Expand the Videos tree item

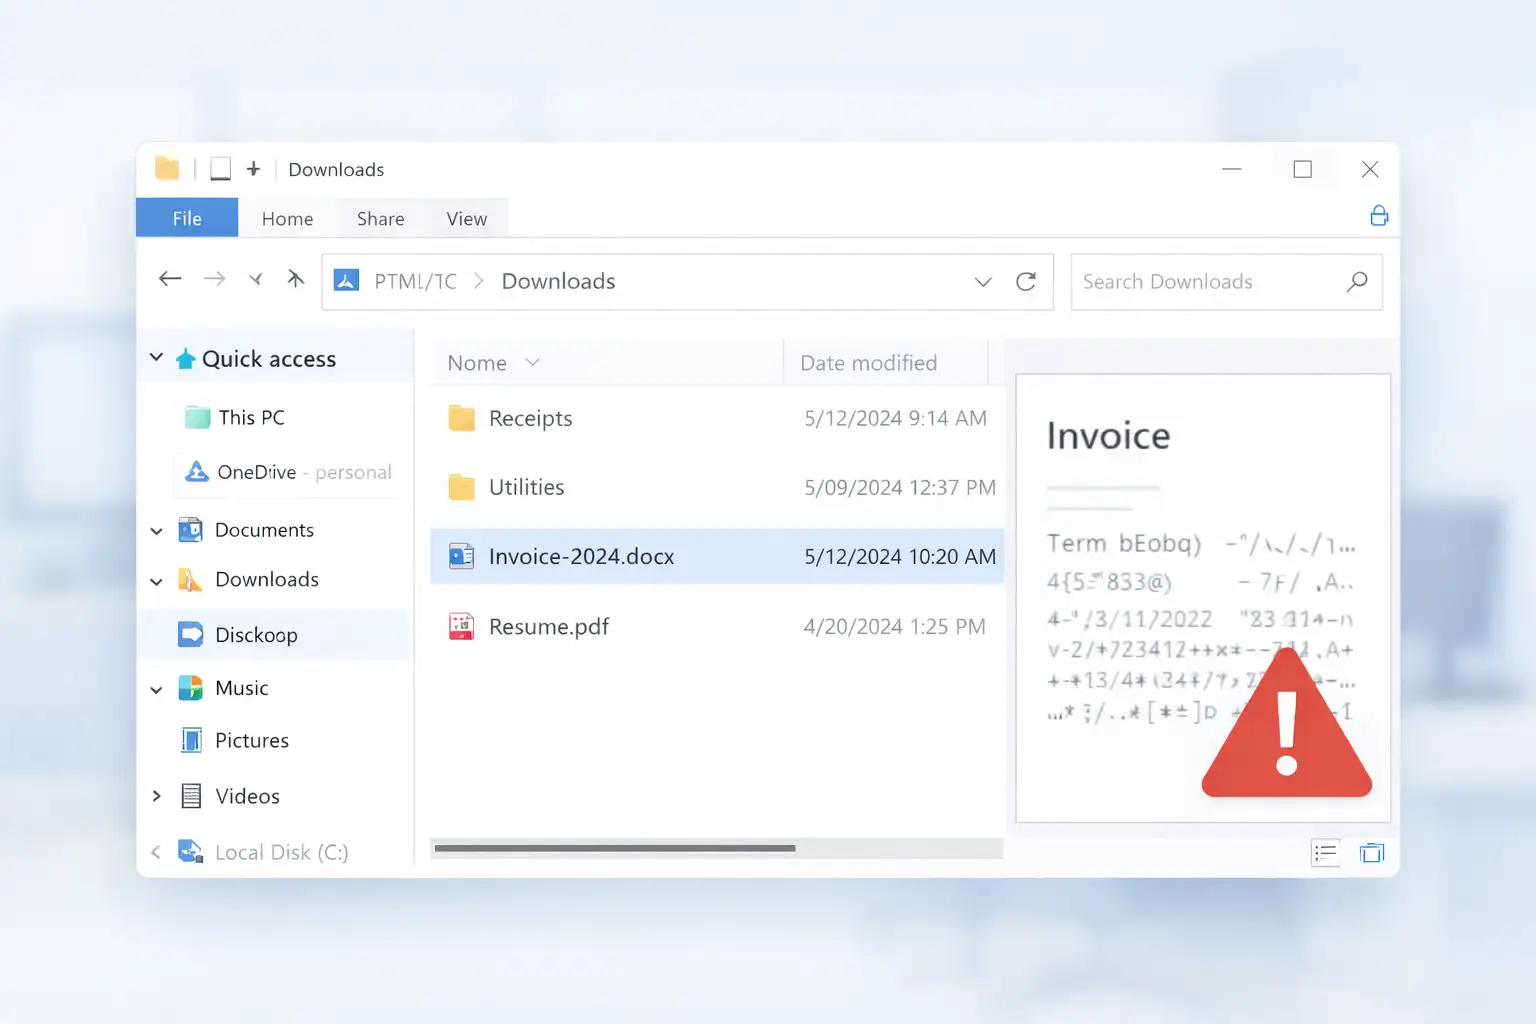[156, 796]
